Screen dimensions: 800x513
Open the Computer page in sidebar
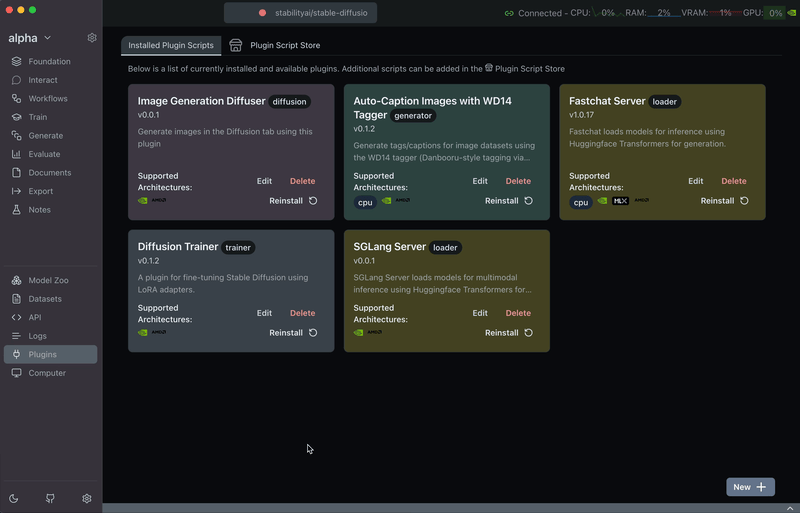(x=47, y=373)
